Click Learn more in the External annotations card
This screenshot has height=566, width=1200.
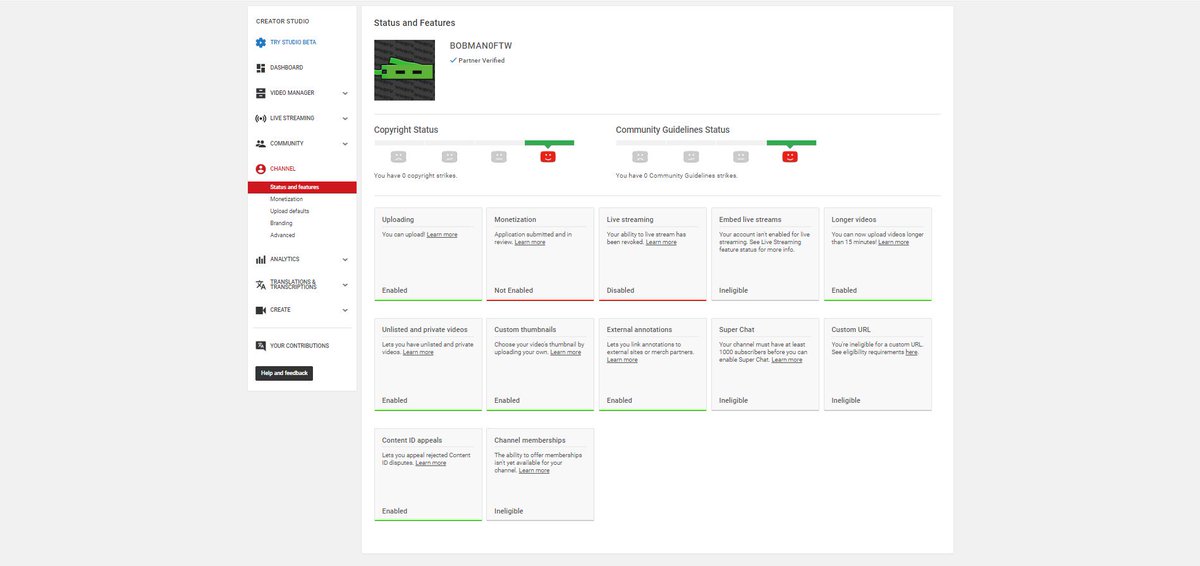(622, 359)
